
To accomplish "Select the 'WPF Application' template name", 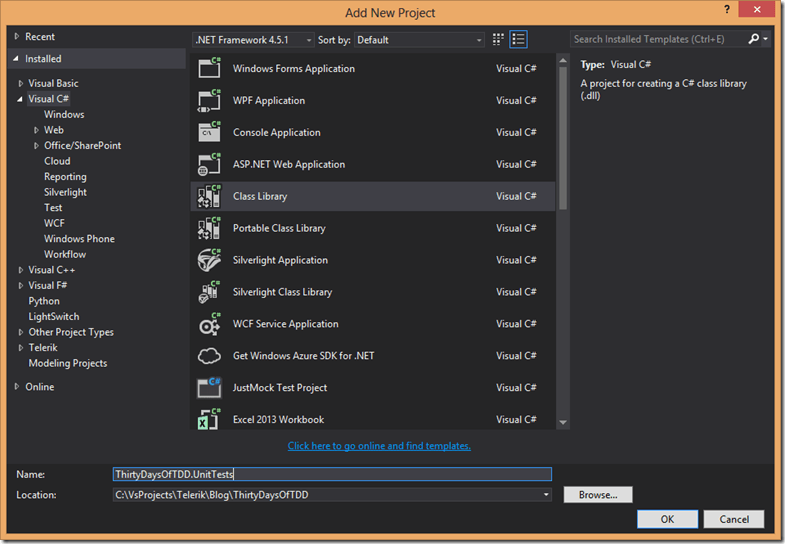I will tap(269, 101).
